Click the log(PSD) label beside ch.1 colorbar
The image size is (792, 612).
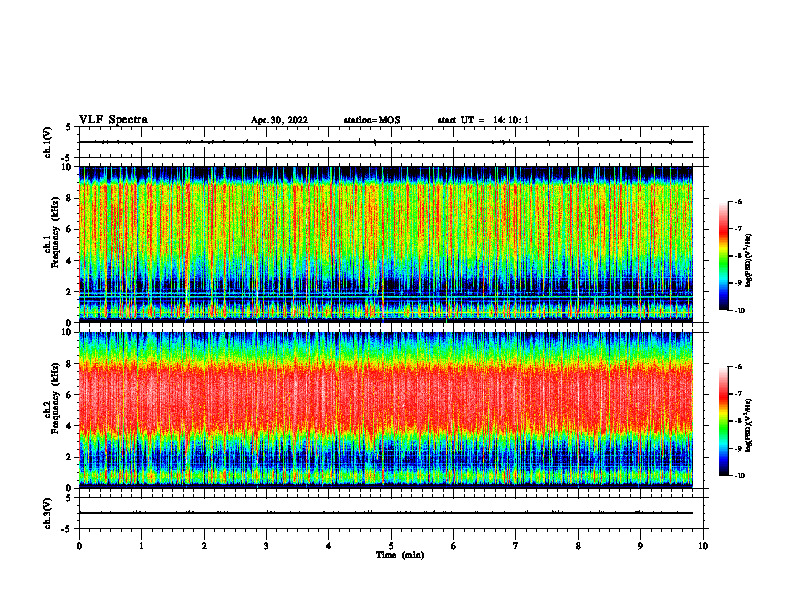[x=749, y=261]
